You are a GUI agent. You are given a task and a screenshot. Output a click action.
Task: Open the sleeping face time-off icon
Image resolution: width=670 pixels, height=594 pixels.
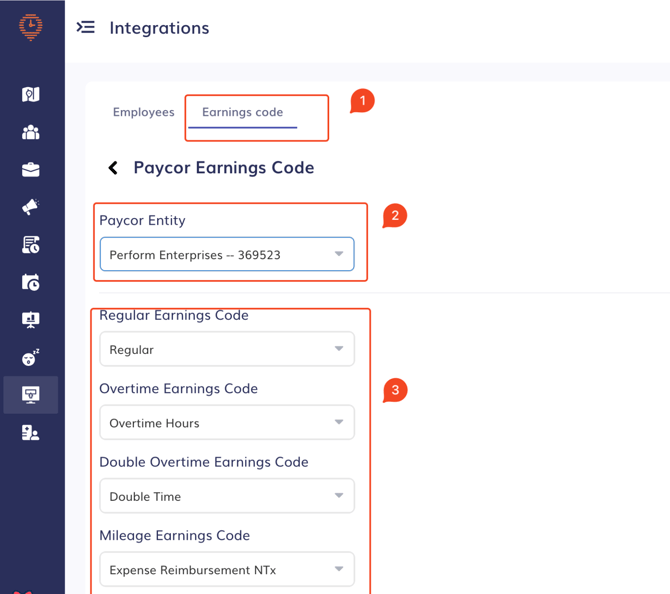pyautogui.click(x=31, y=357)
